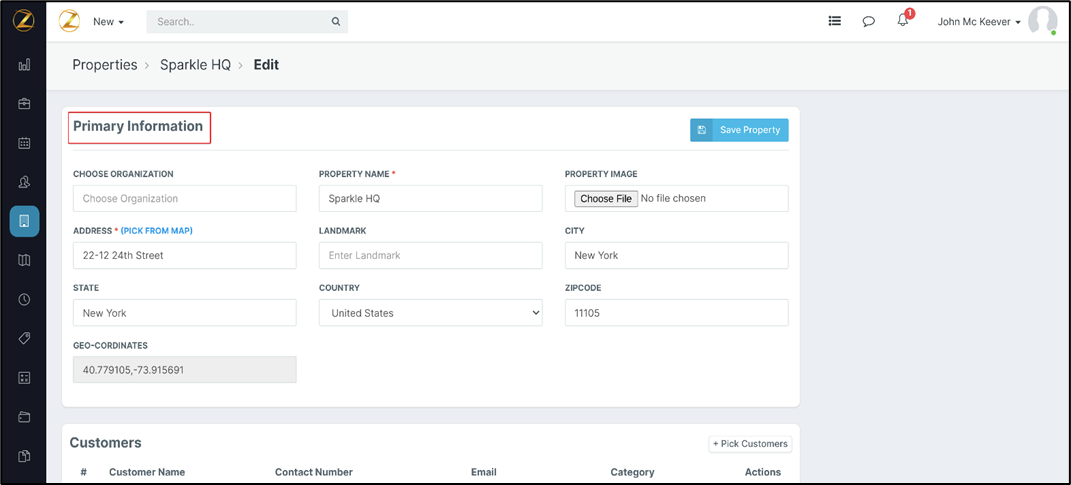Viewport: 1071px width, 485px height.
Task: Click the Contact Number column header
Action: click(x=314, y=472)
